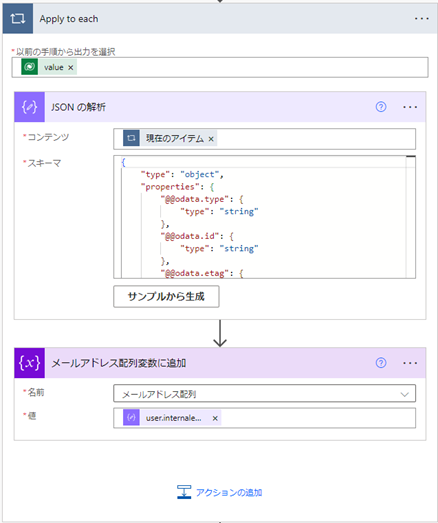
Task: Click the variable action icon for メールアドレス配列変数に追加
Action: pos(29,363)
